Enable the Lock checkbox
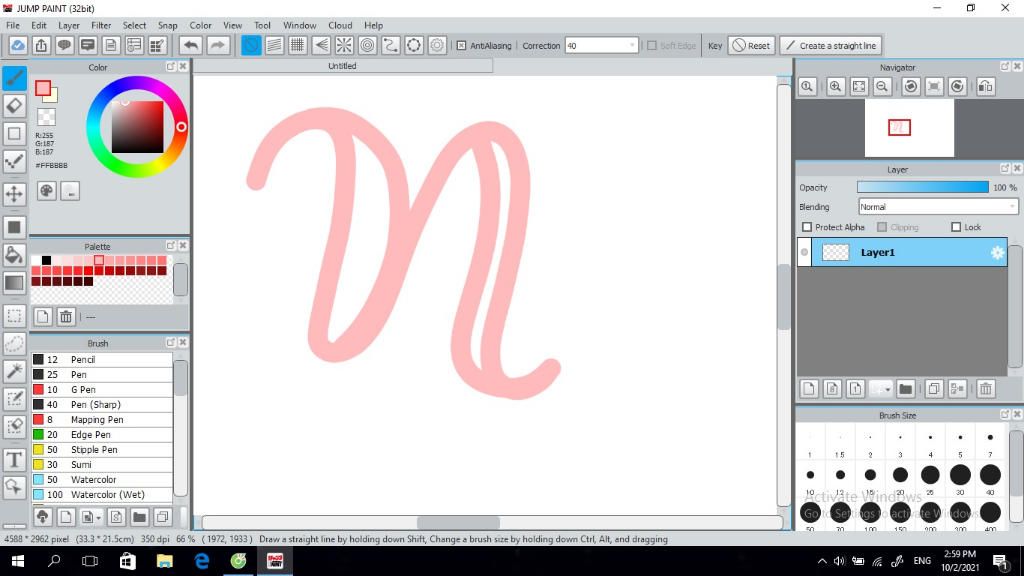Viewport: 1024px width, 576px height. tap(956, 227)
